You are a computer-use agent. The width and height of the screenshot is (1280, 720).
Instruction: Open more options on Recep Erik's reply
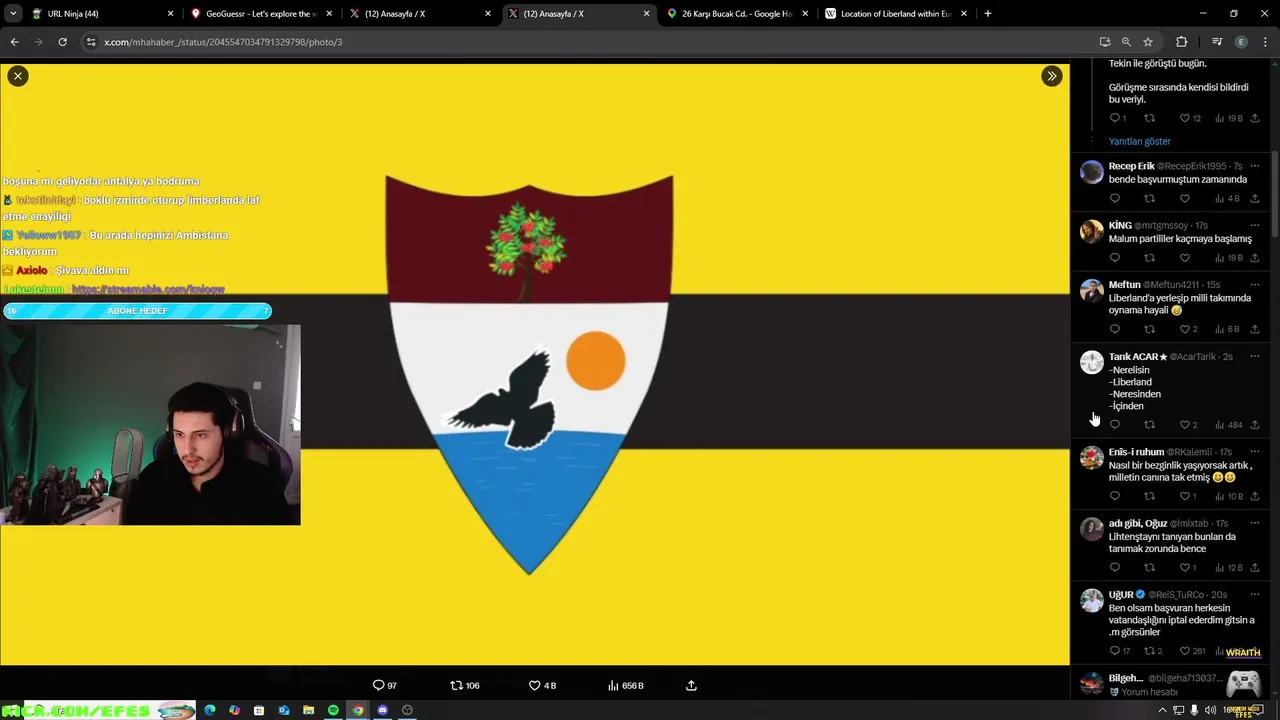pyautogui.click(x=1255, y=166)
